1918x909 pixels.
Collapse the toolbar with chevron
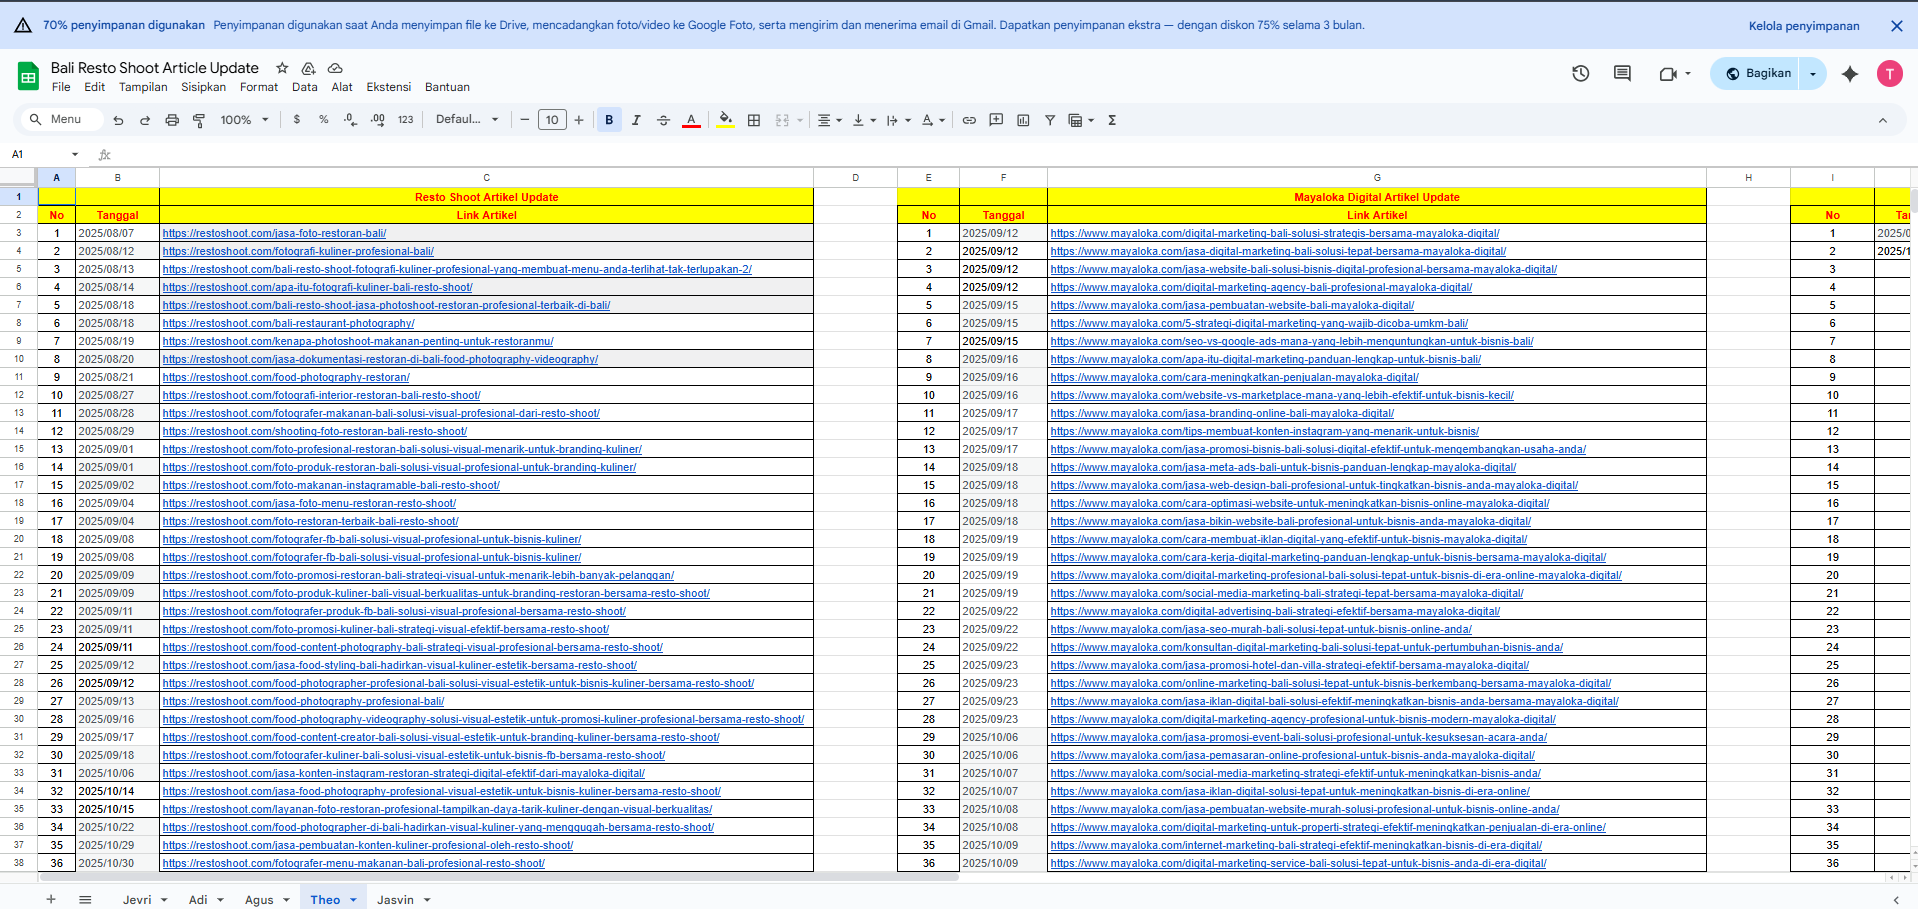click(x=1883, y=120)
